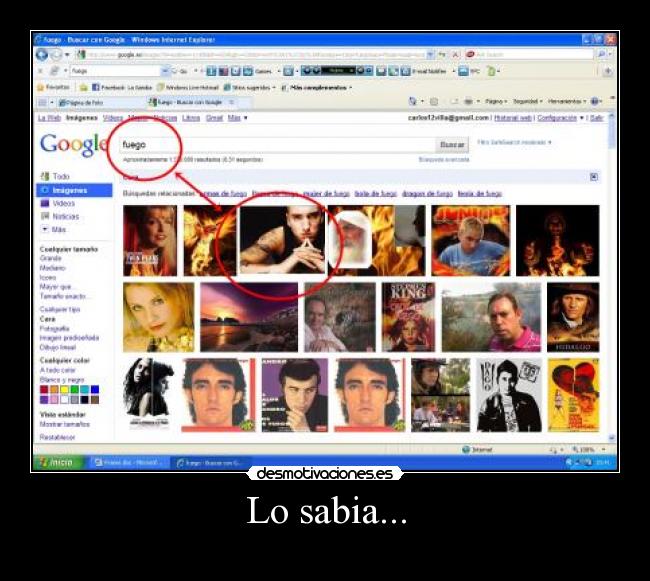Image resolution: width=650 pixels, height=581 pixels.
Task: Click the page vertical scrollbar down arrow
Action: [x=612, y=437]
